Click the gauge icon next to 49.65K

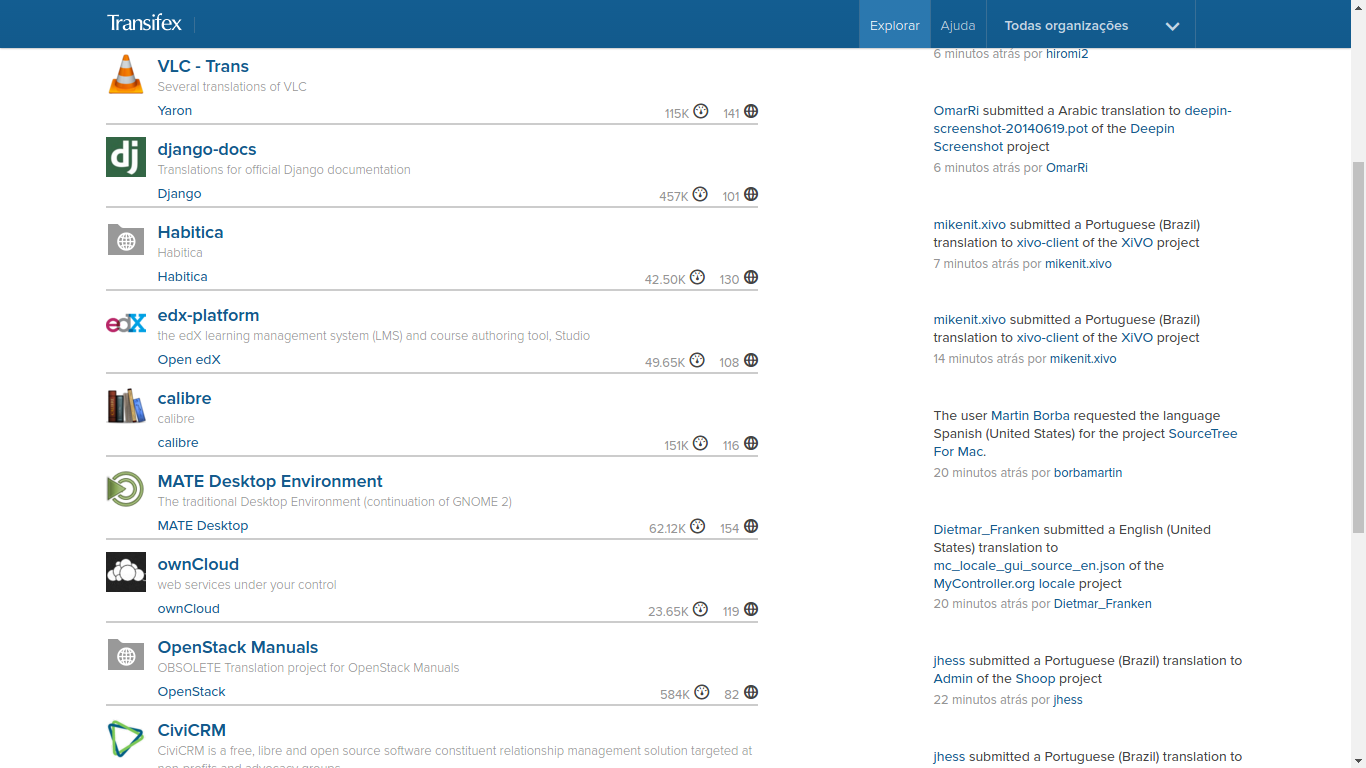(x=698, y=360)
